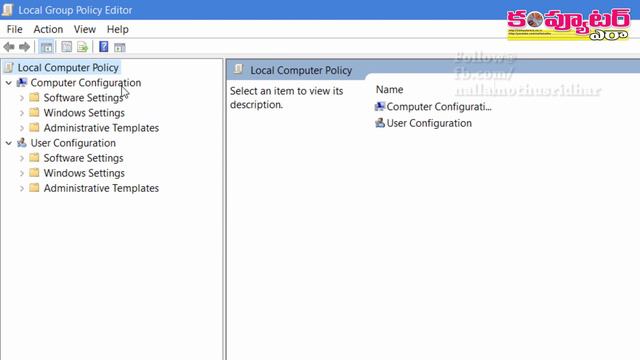Toggle the Show/Hide Action Pane icon
Screen dimensions: 640x360
coord(120,47)
